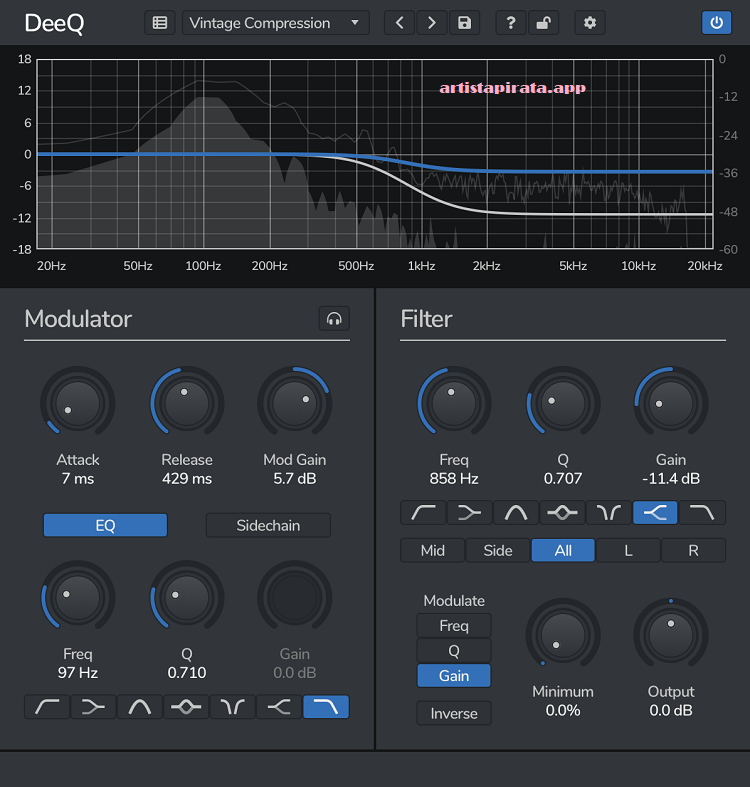
Task: Go to previous preset arrow
Action: click(400, 23)
